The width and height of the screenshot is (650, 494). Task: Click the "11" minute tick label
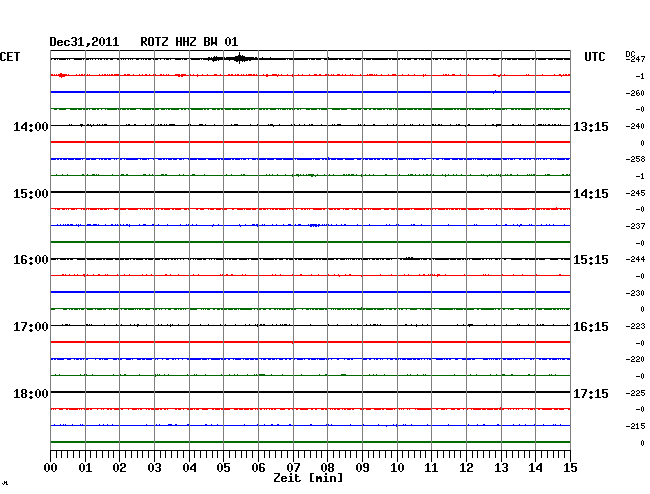431,468
